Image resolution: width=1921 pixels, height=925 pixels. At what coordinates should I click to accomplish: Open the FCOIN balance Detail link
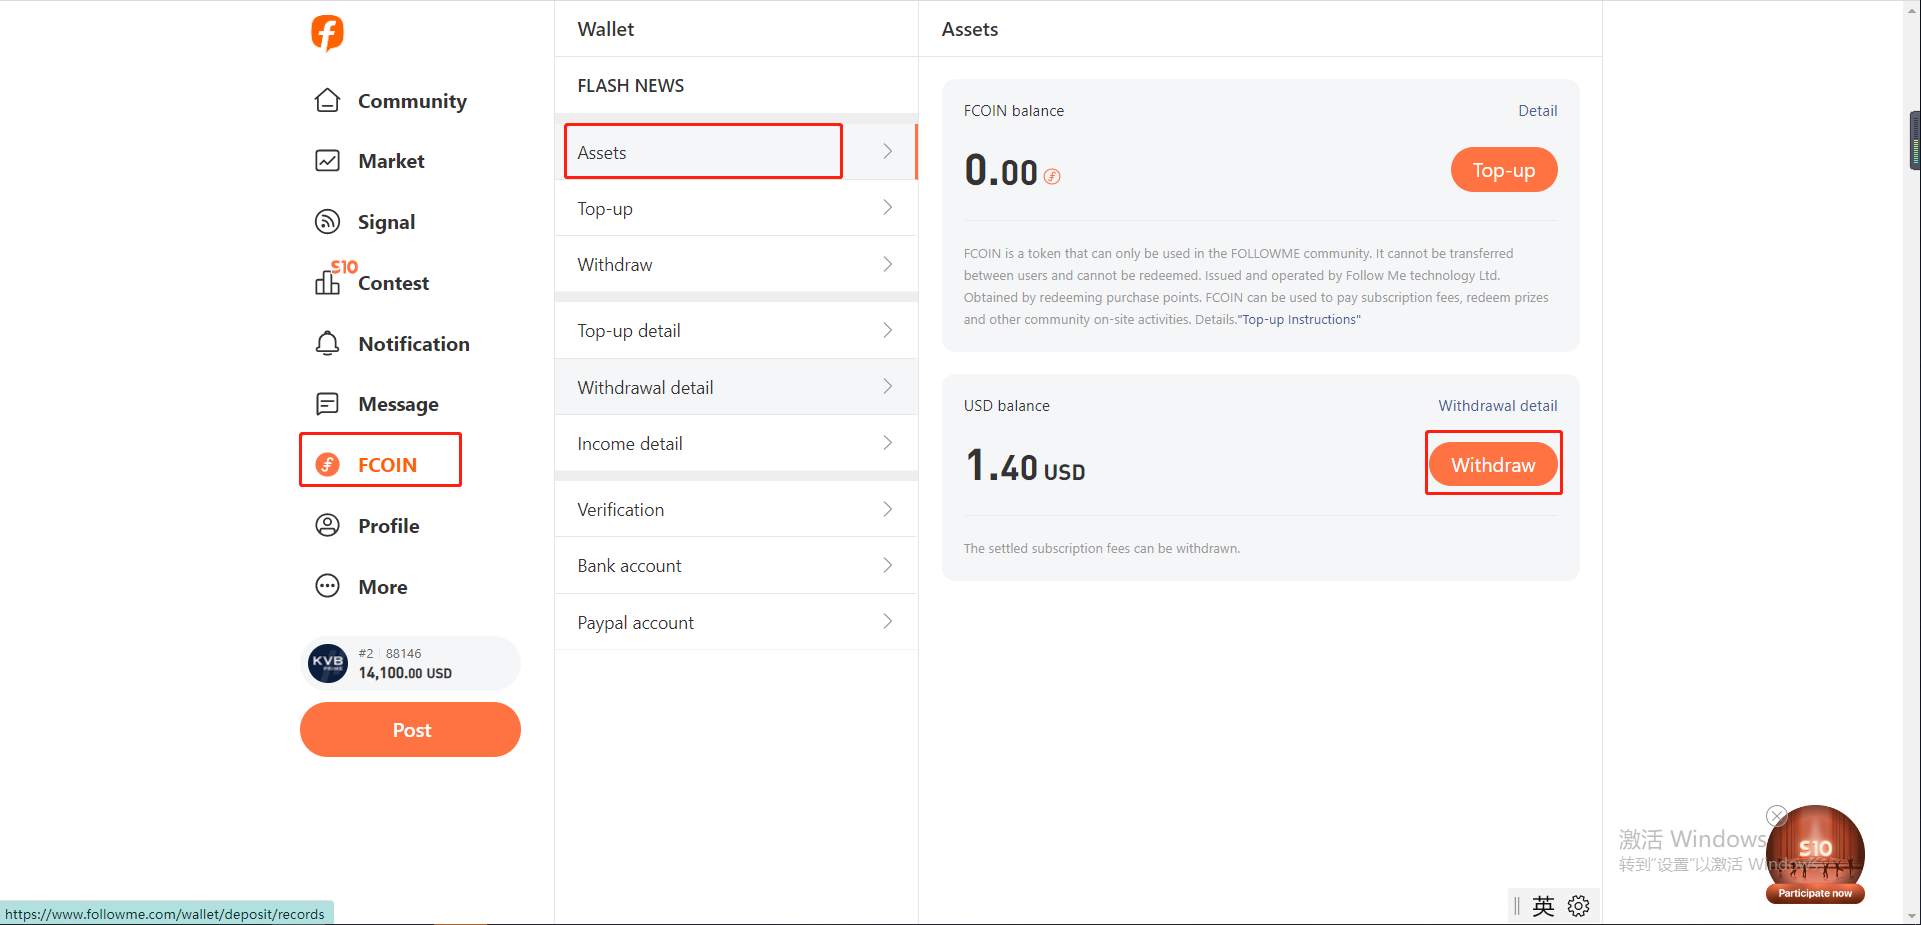coord(1537,111)
